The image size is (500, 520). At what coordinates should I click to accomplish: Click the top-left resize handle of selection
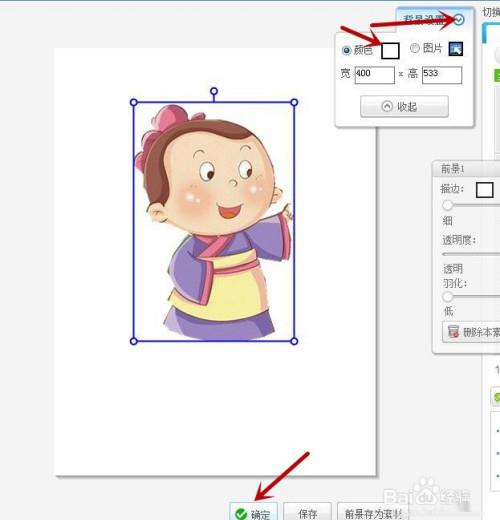click(x=134, y=102)
